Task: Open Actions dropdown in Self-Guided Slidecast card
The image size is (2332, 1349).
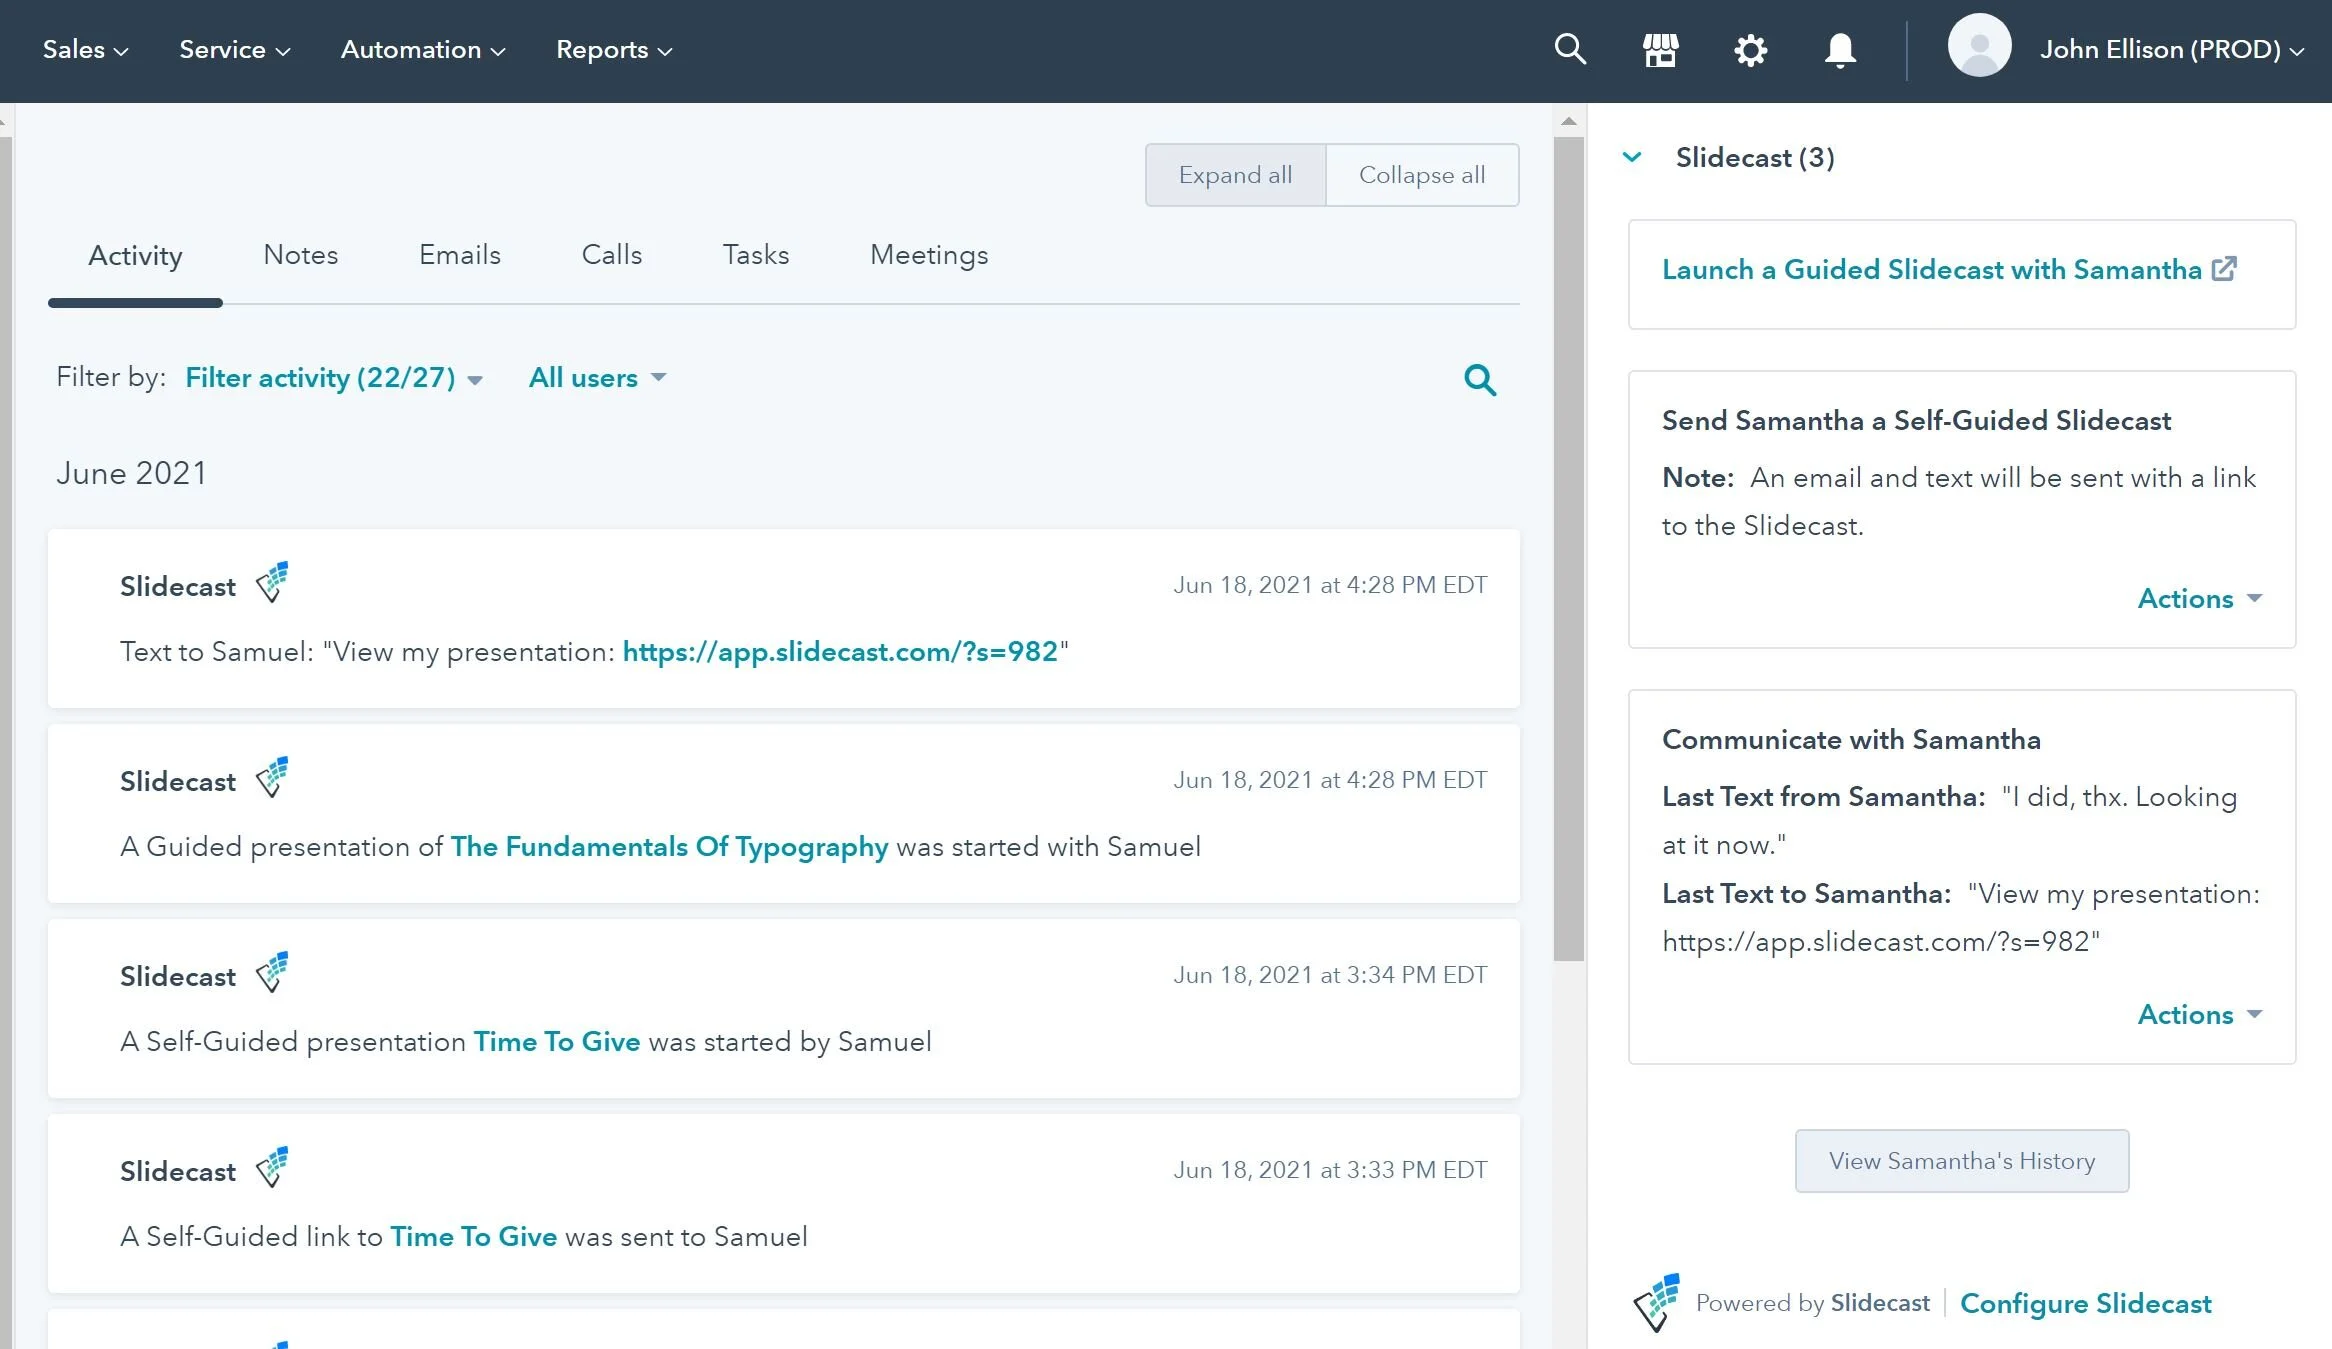Action: pyautogui.click(x=2199, y=598)
